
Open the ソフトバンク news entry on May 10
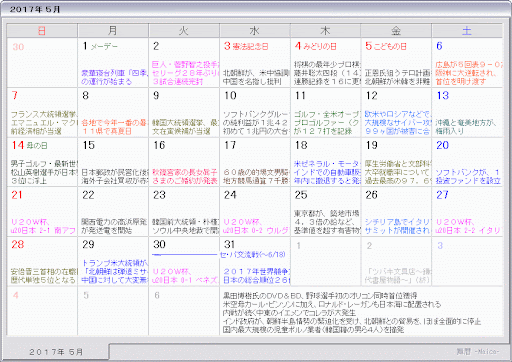(x=255, y=123)
